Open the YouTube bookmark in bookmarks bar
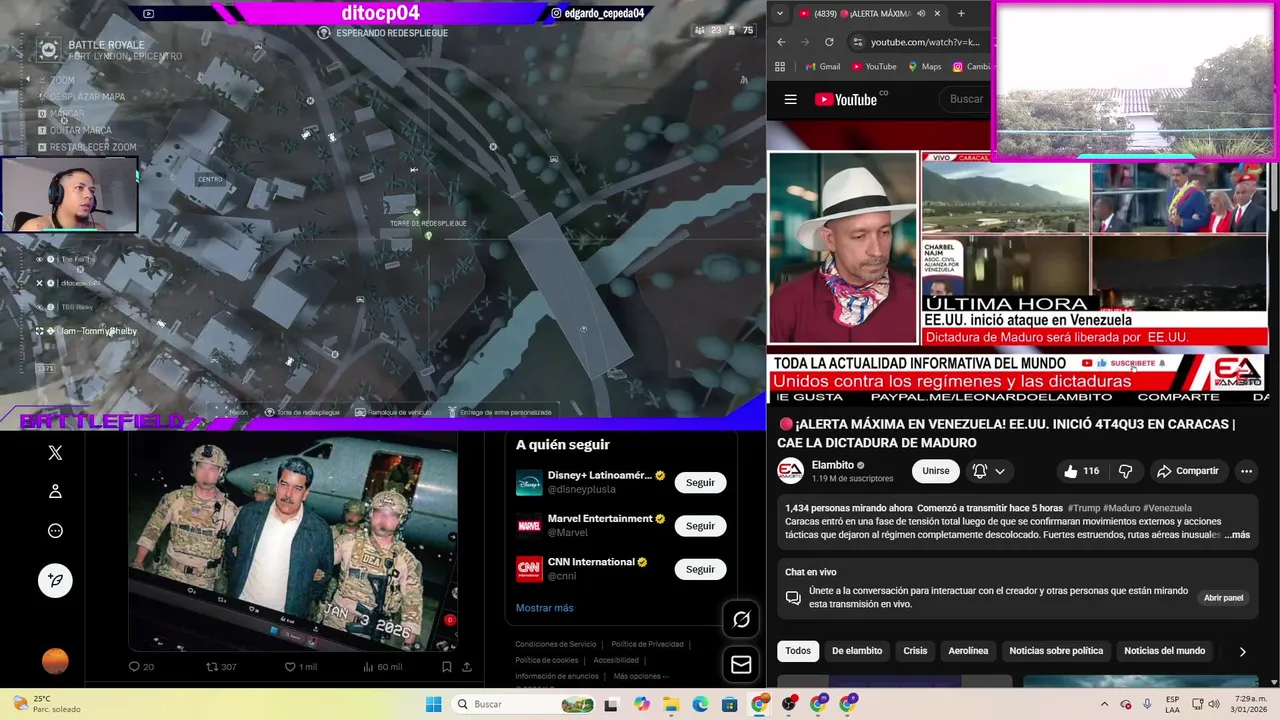 pyautogui.click(x=872, y=67)
